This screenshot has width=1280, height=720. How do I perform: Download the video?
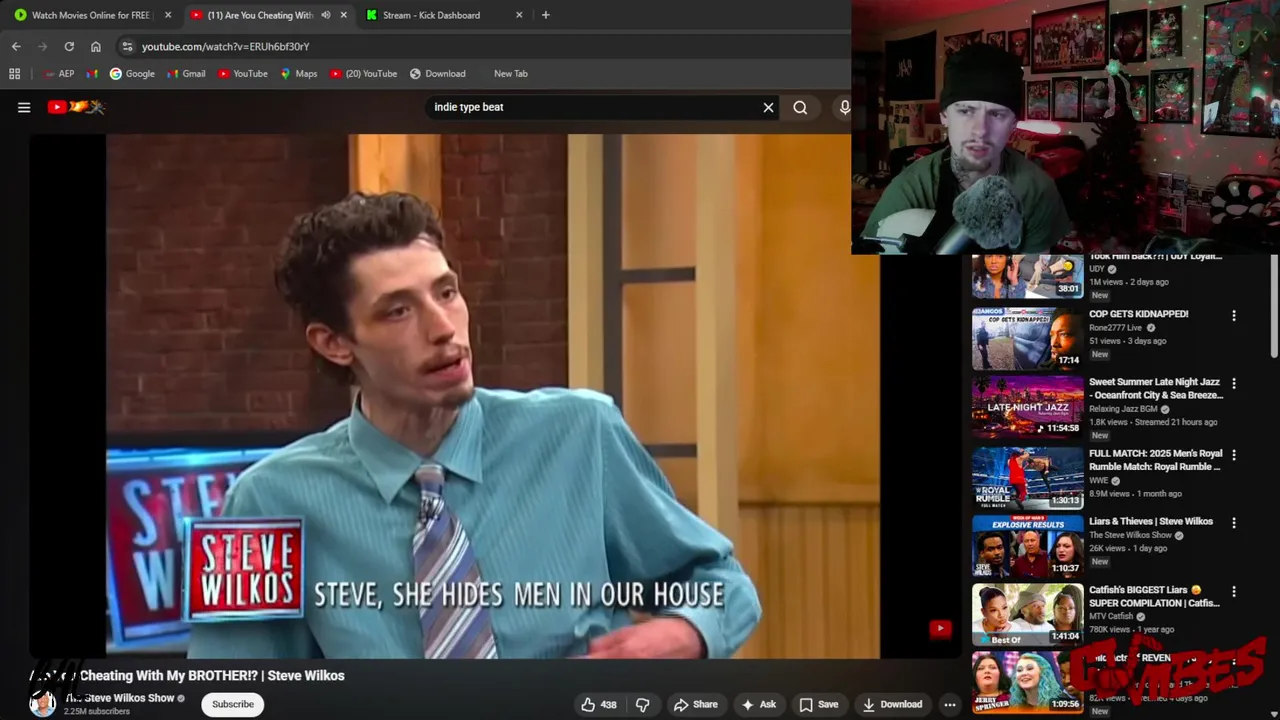892,704
